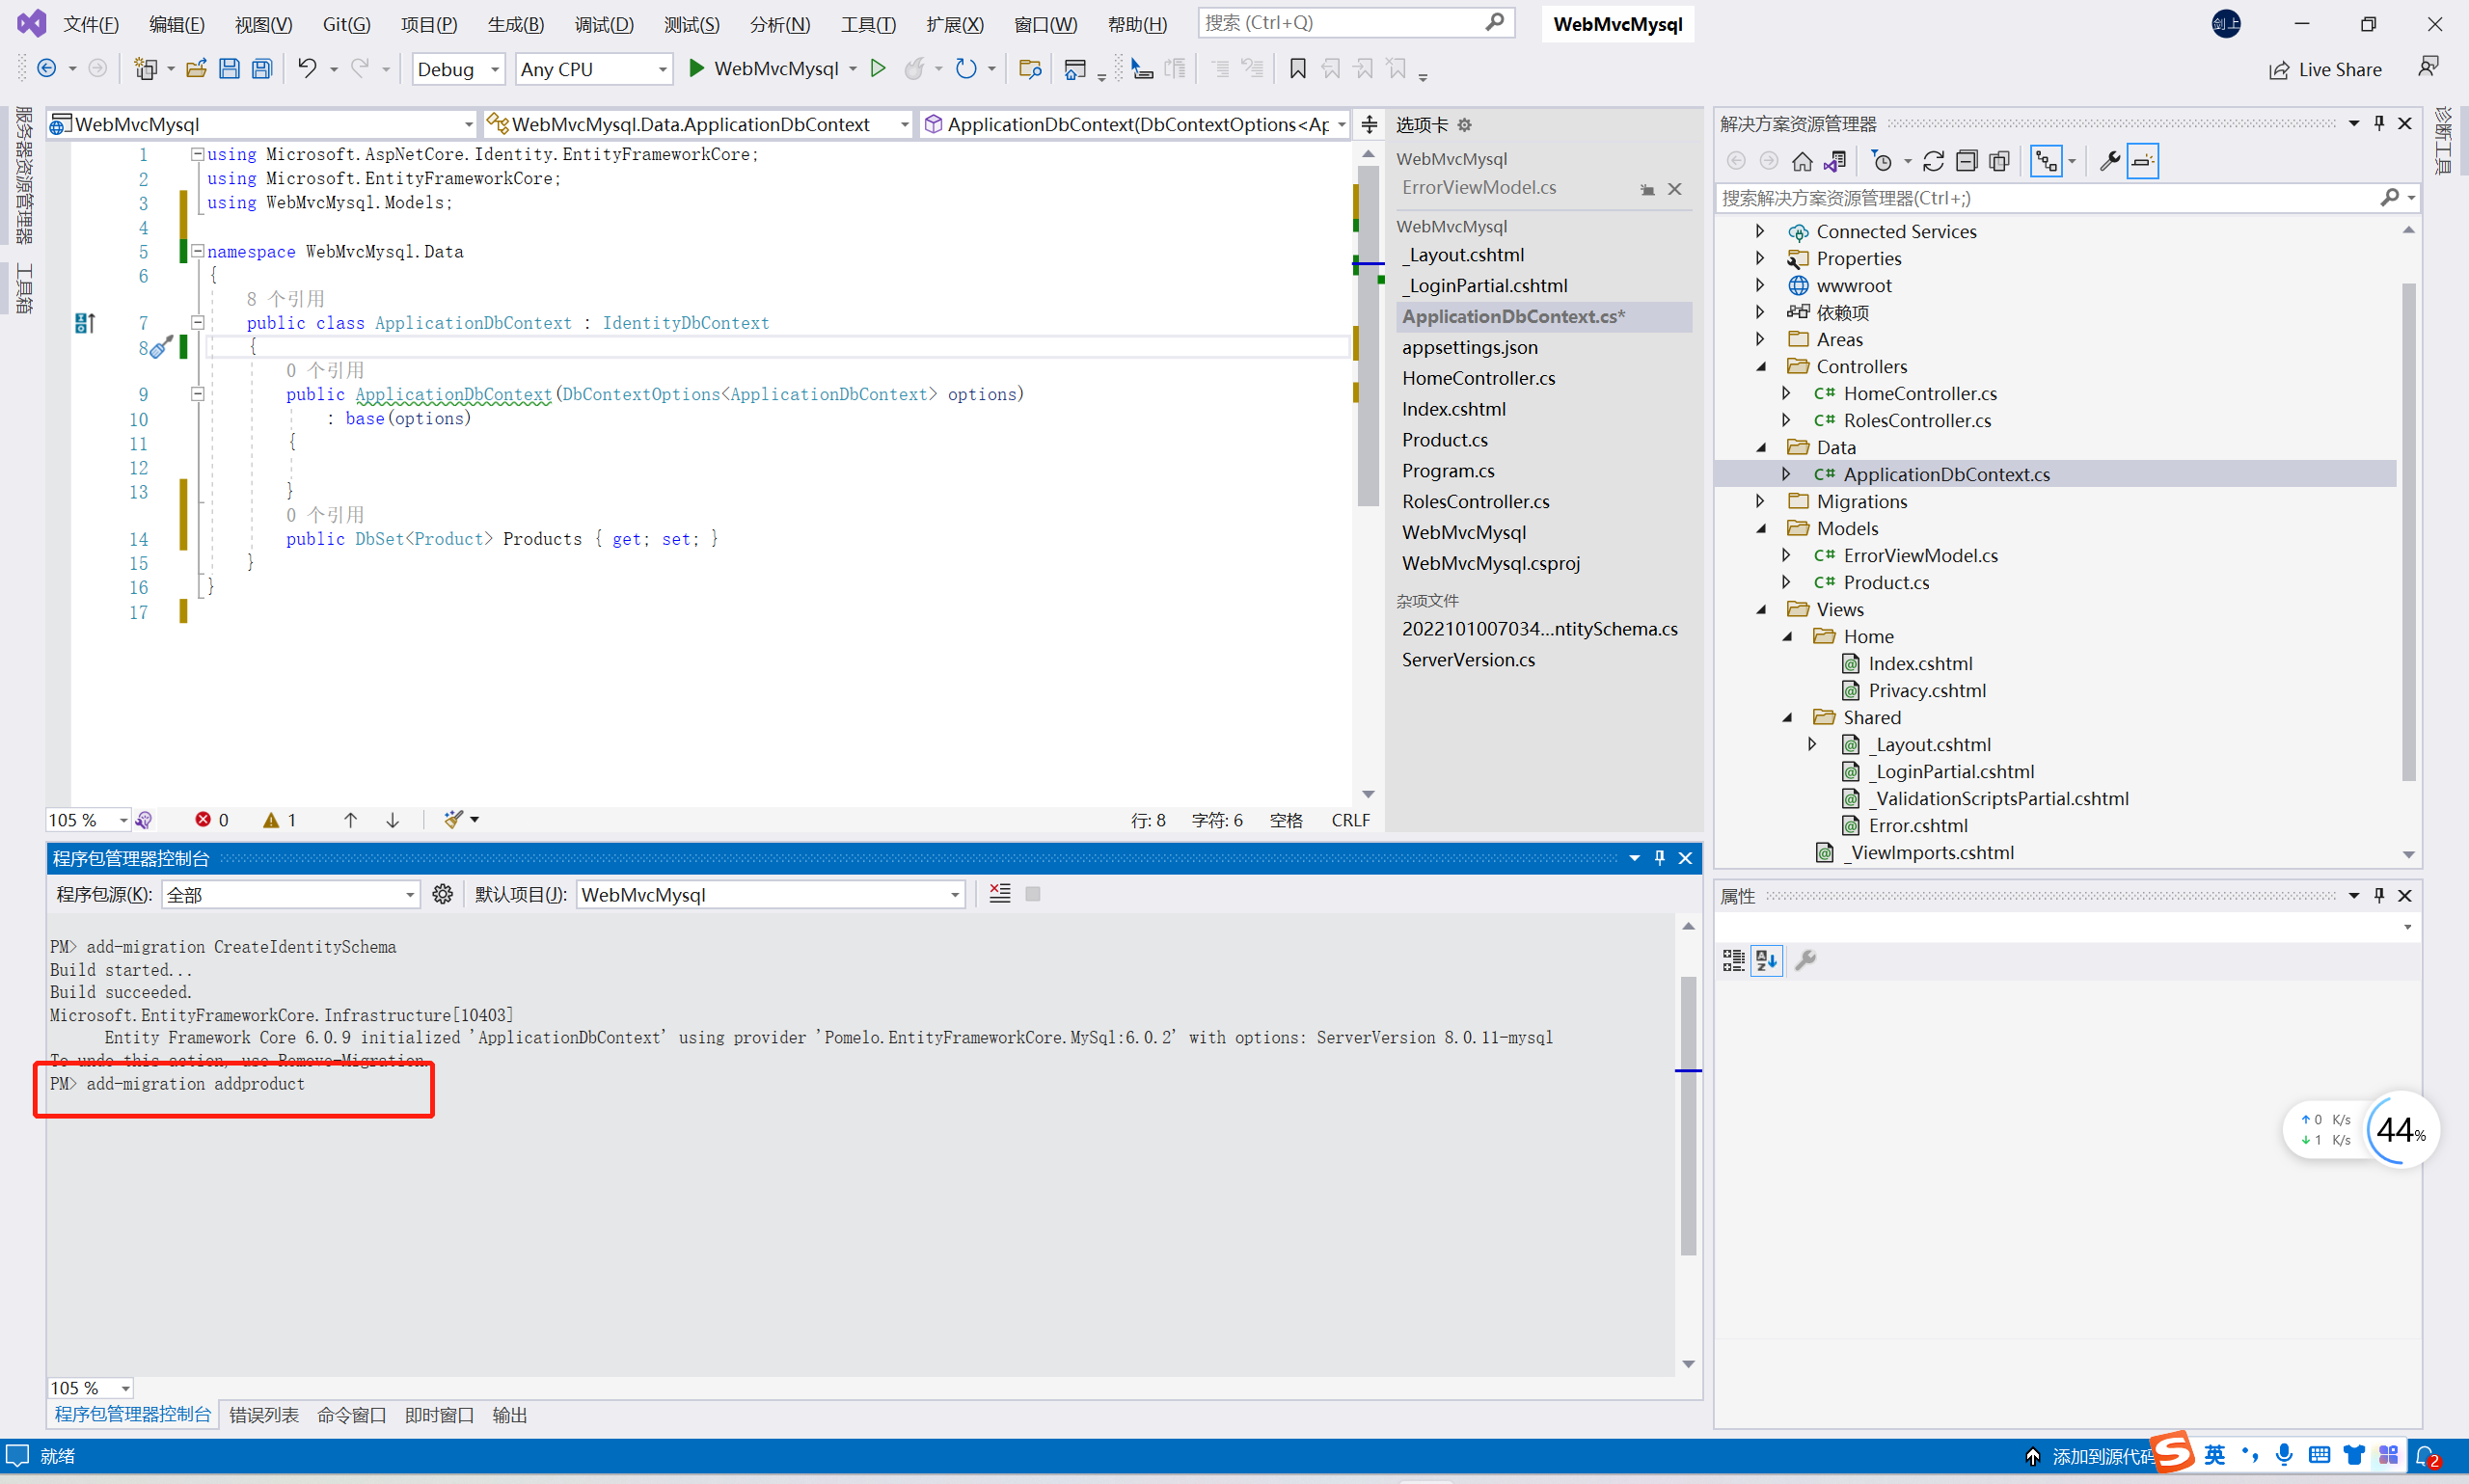Viewport: 2469px width, 1484px height.
Task: Open the package source dropdown
Action: pyautogui.click(x=410, y=895)
